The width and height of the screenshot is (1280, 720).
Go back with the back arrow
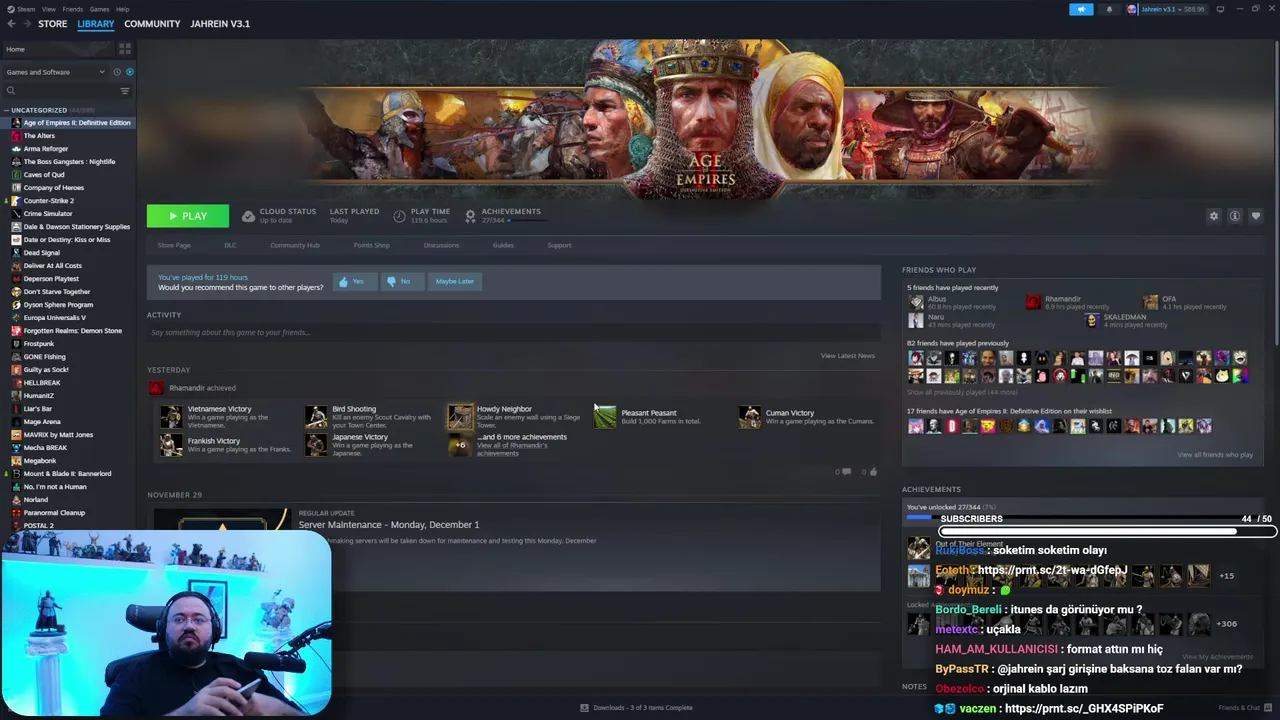(12, 24)
